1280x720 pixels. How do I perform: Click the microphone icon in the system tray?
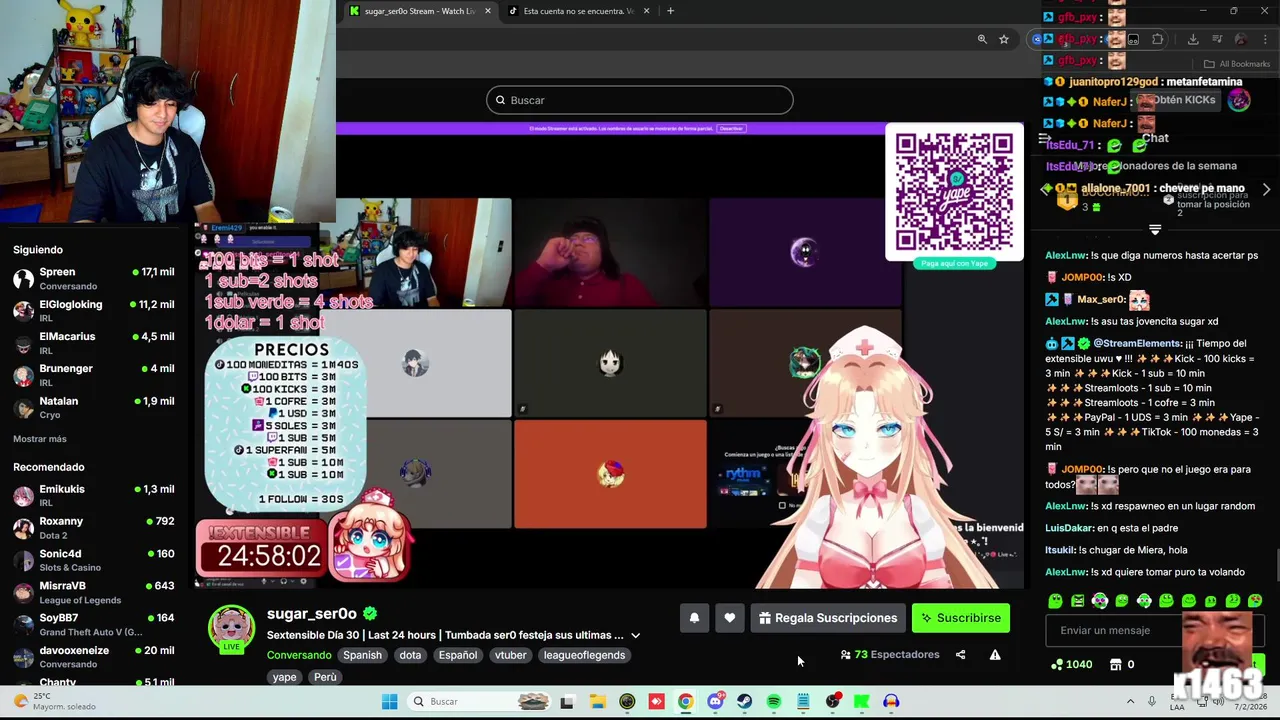pos(1152,701)
